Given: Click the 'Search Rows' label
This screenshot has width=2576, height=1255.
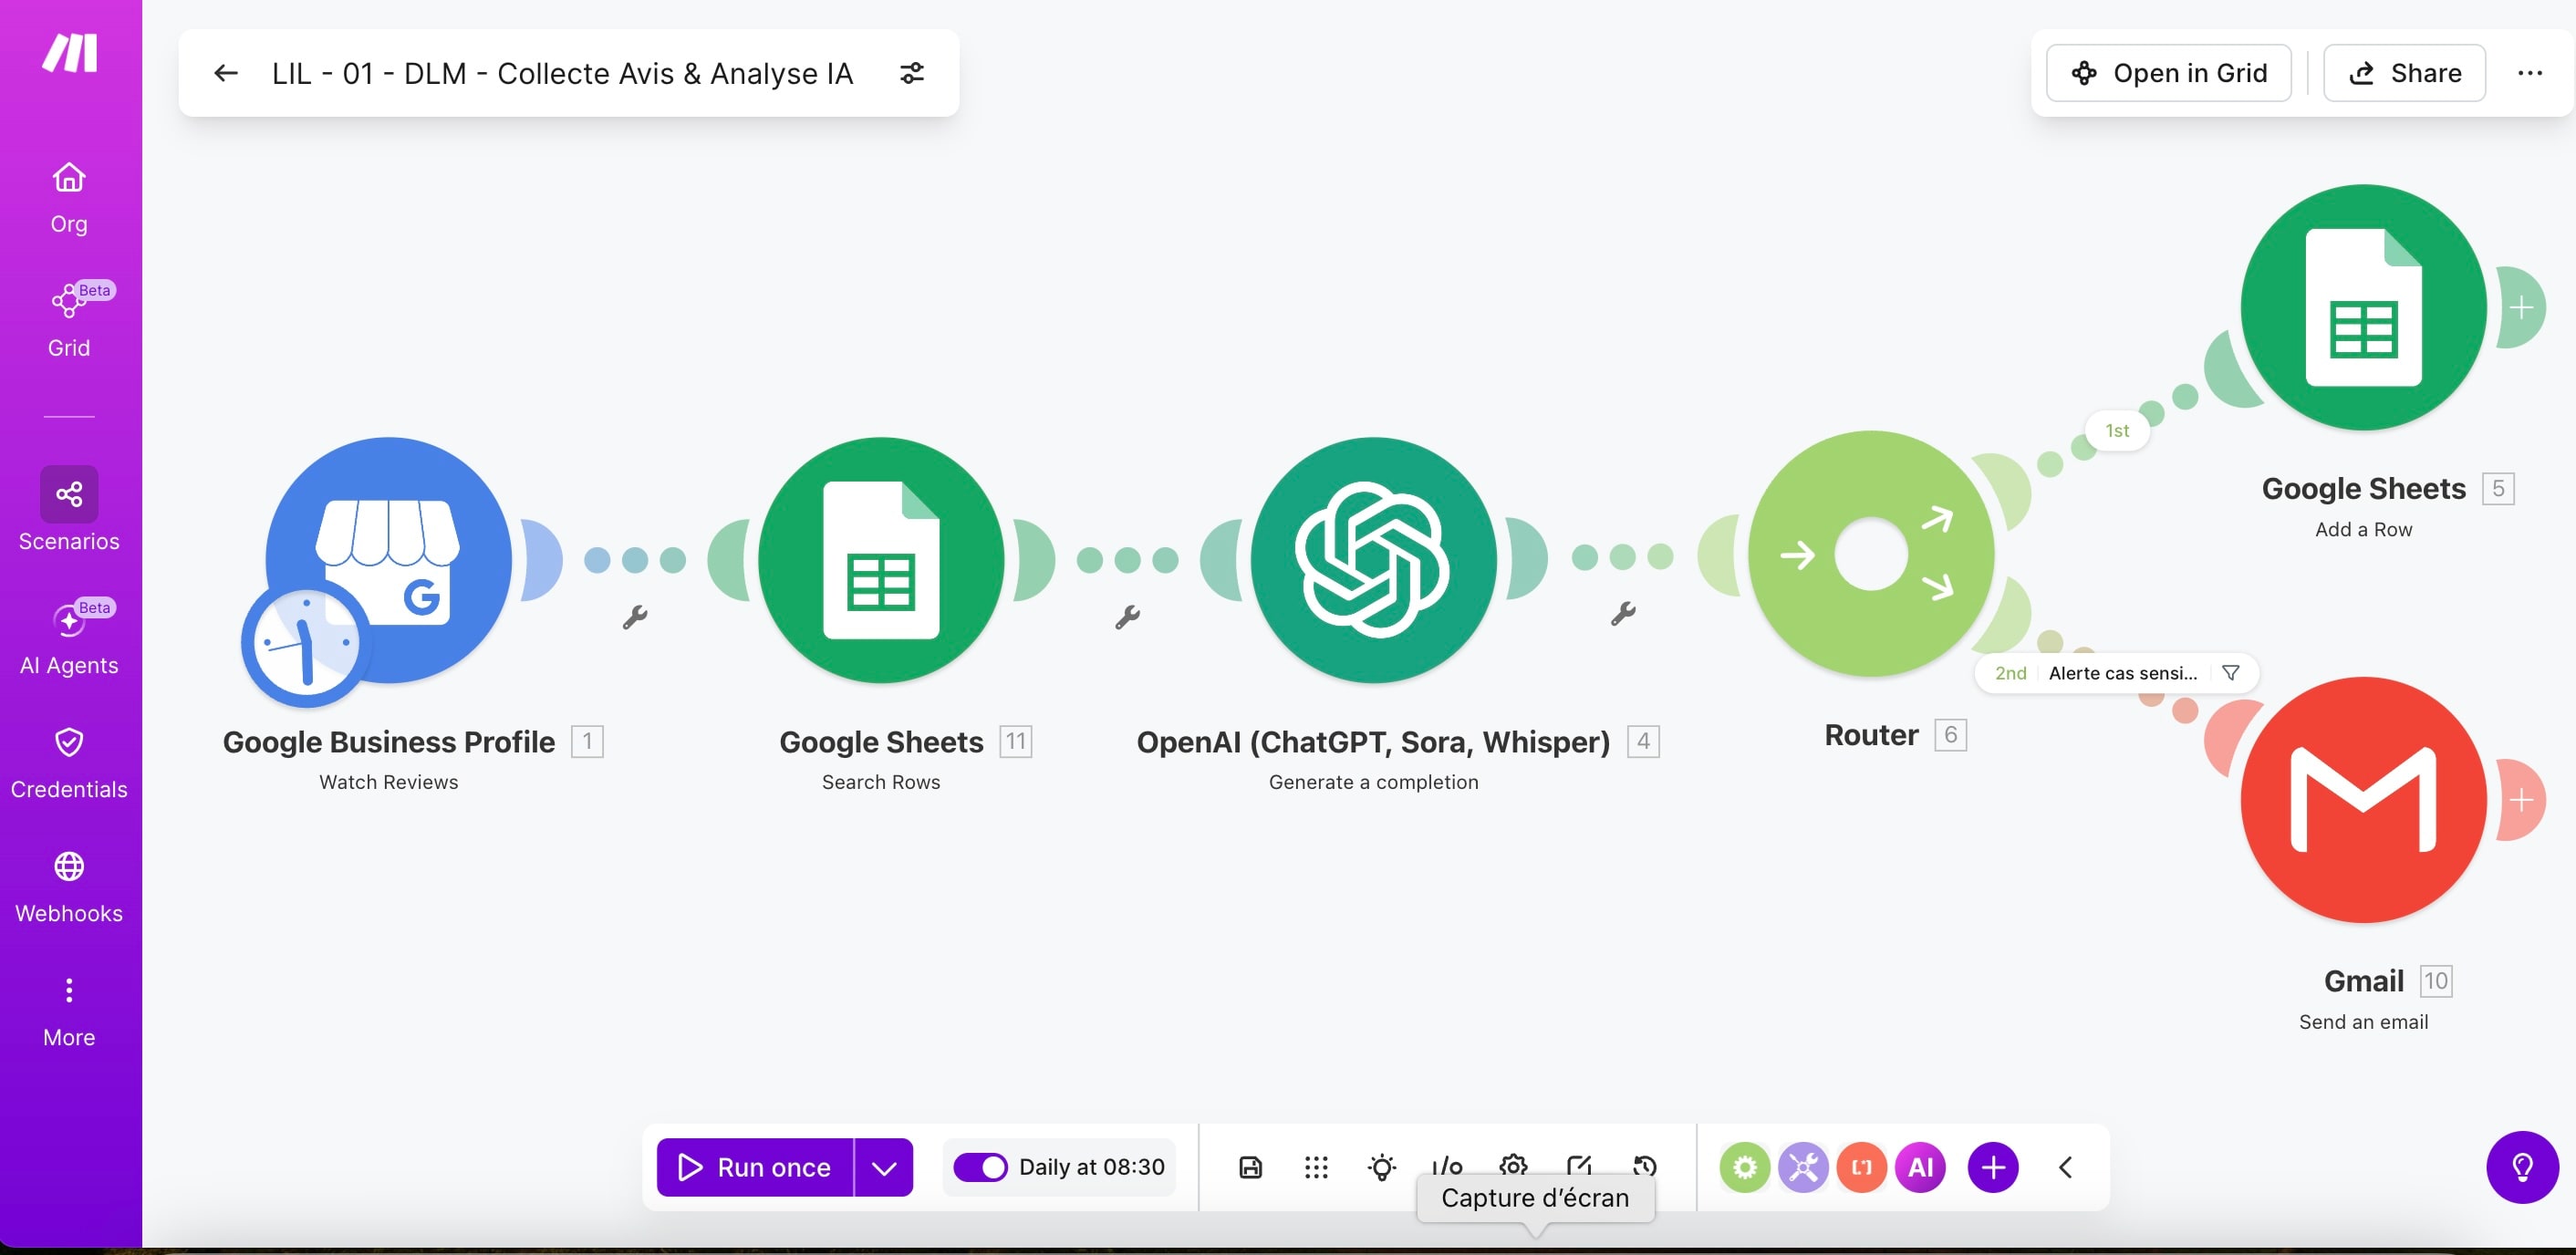Looking at the screenshot, I should (881, 782).
